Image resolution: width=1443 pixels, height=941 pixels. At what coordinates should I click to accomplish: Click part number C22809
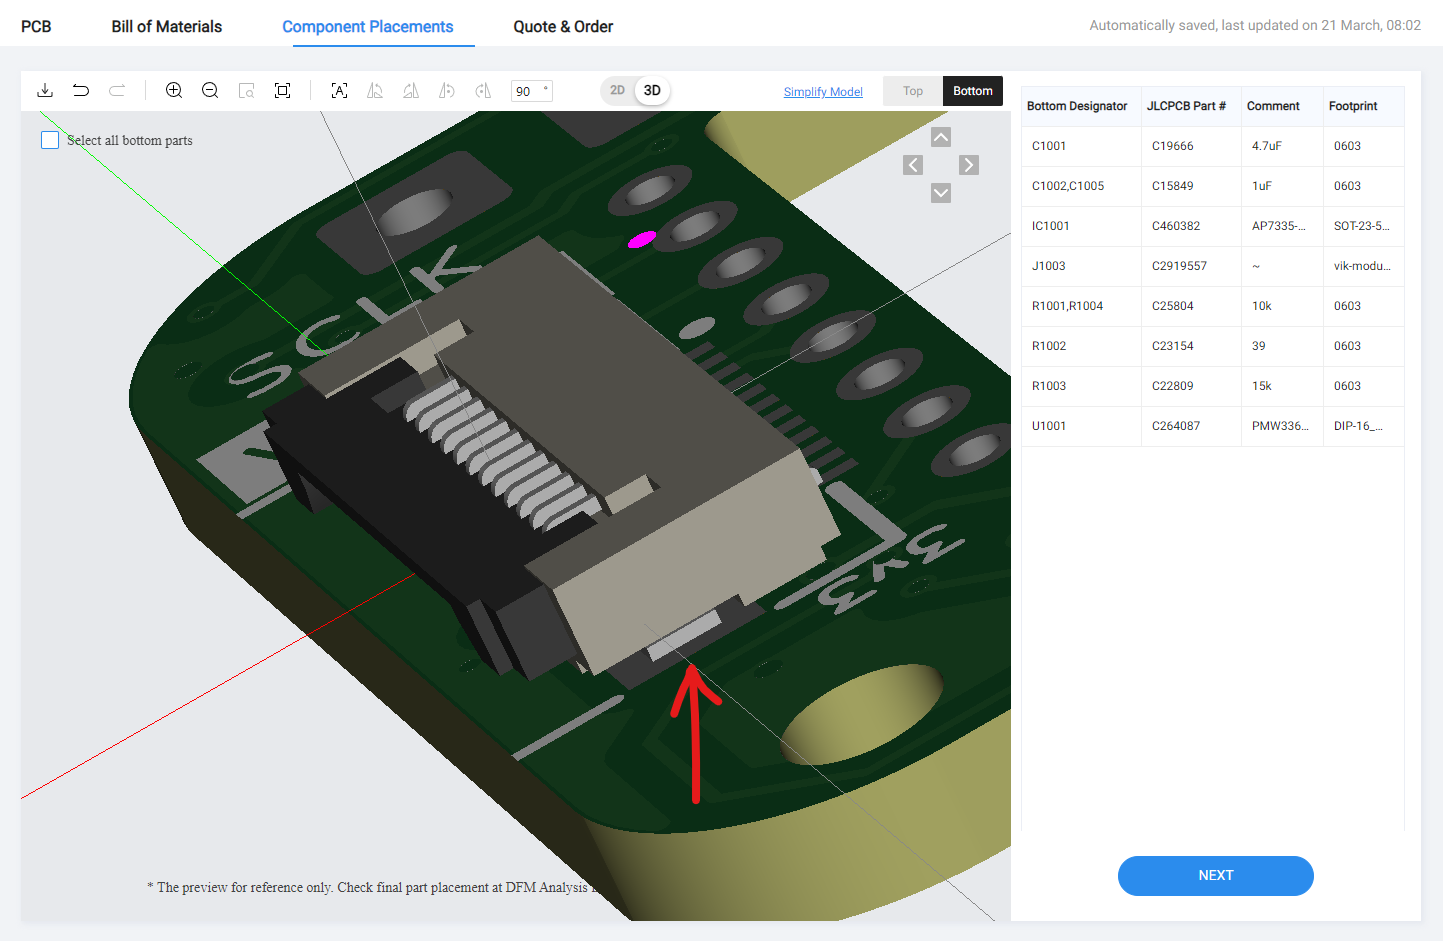1173,386
